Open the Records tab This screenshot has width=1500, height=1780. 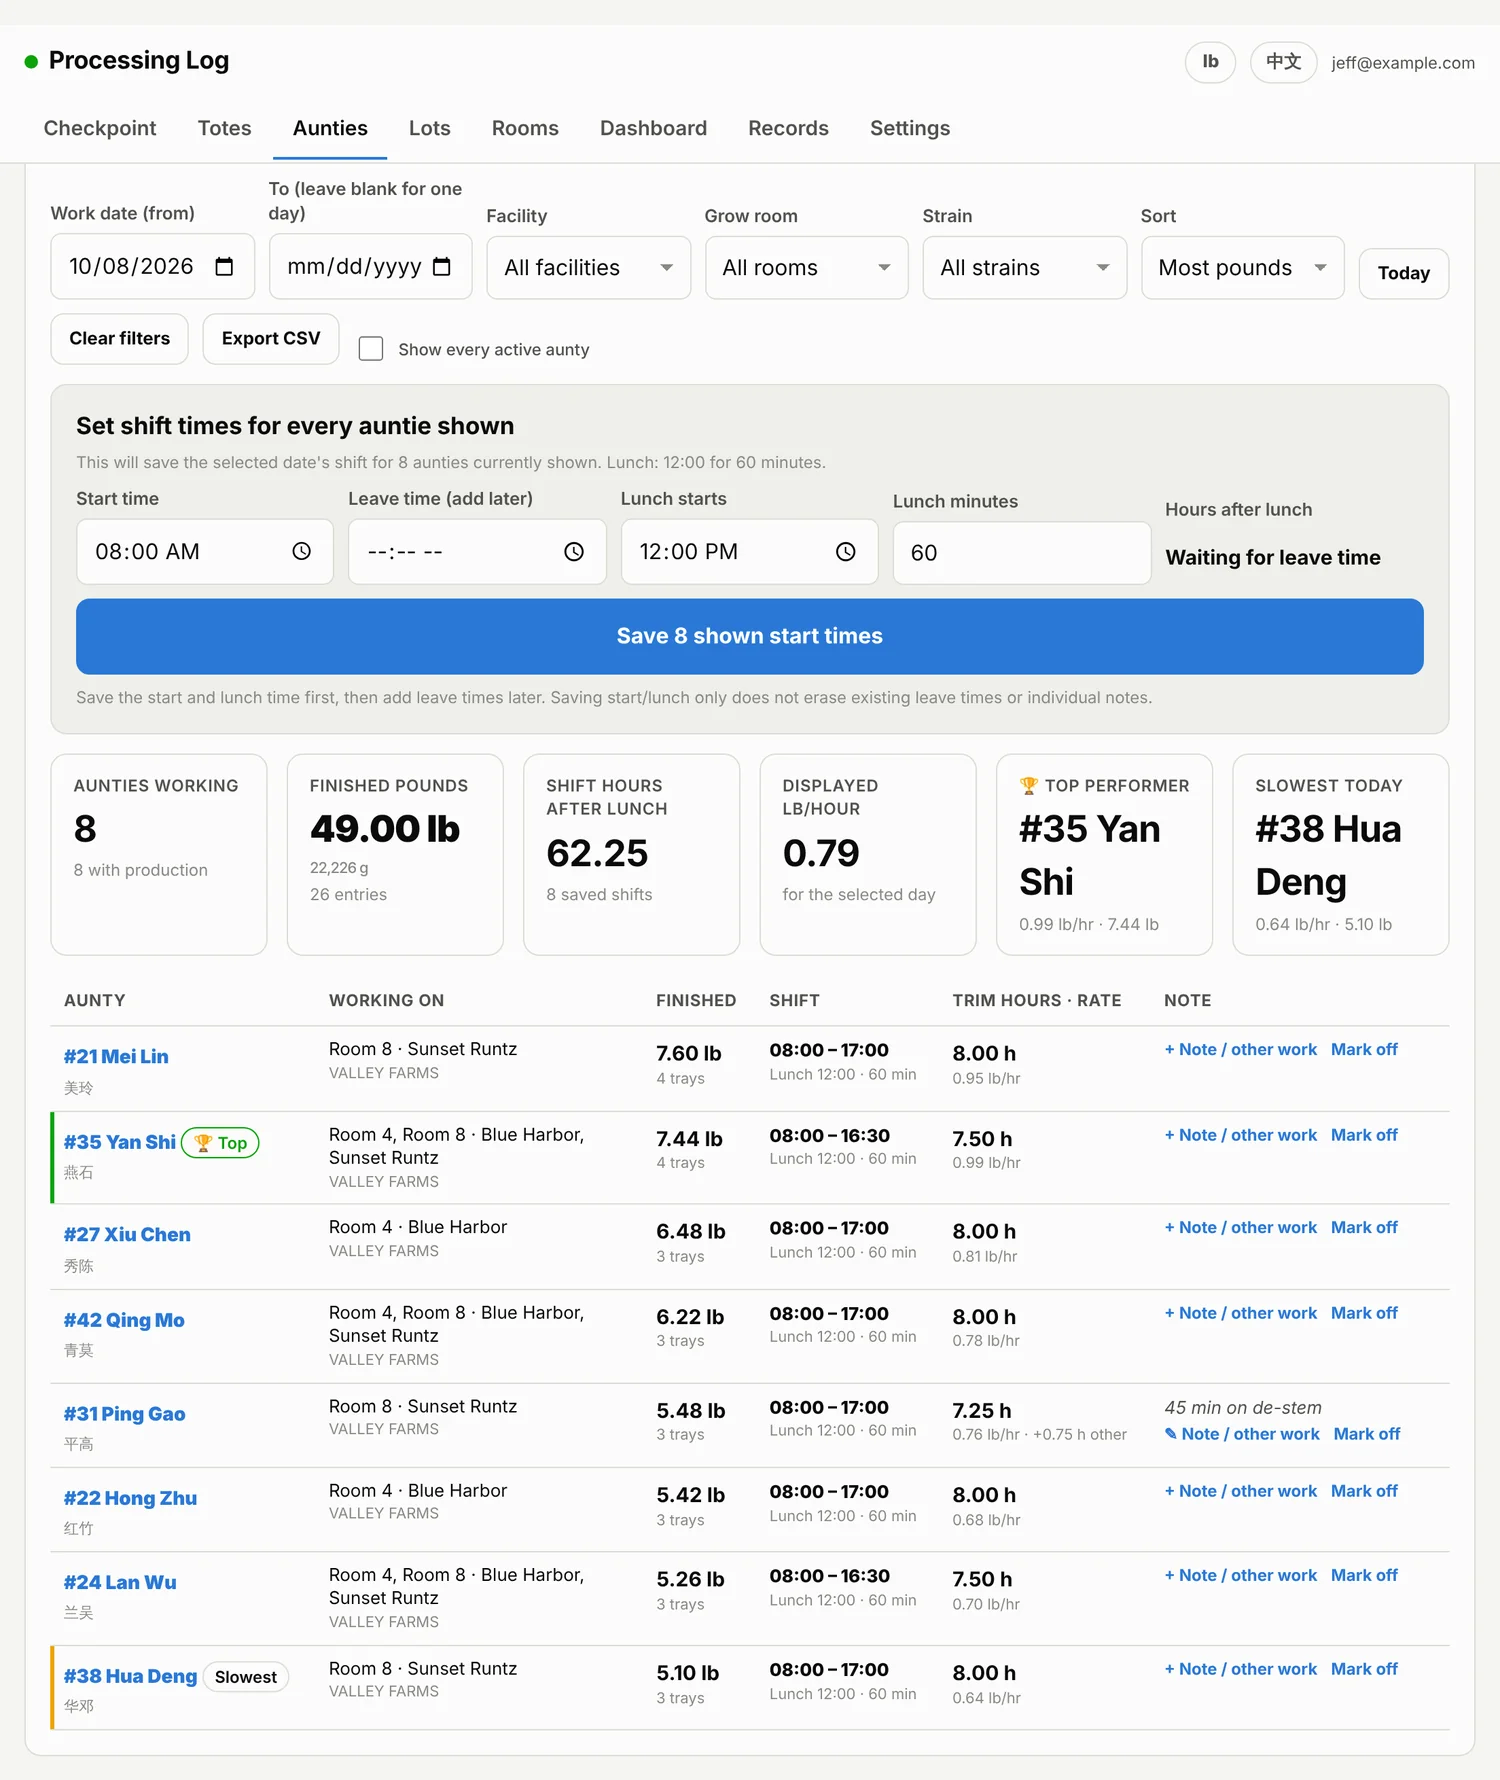click(x=788, y=128)
